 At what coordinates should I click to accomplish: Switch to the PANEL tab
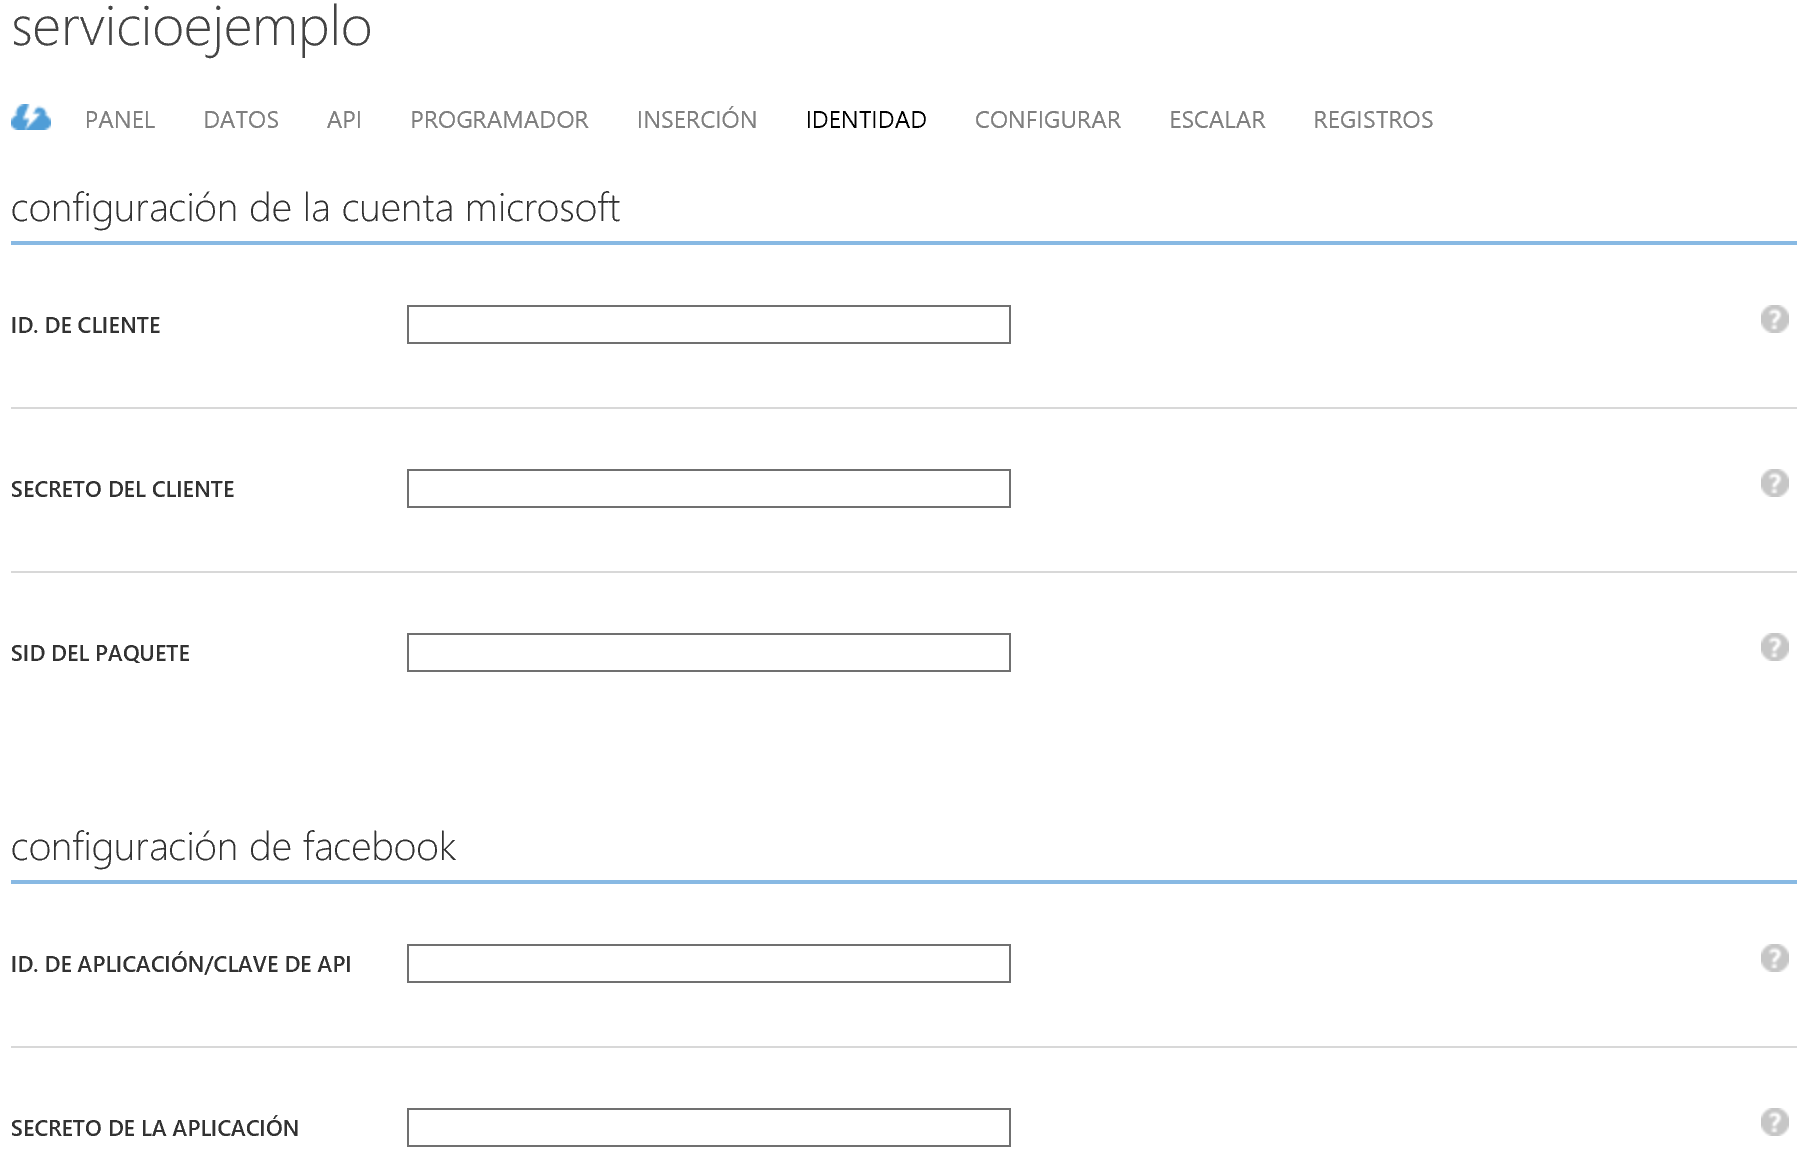click(120, 120)
